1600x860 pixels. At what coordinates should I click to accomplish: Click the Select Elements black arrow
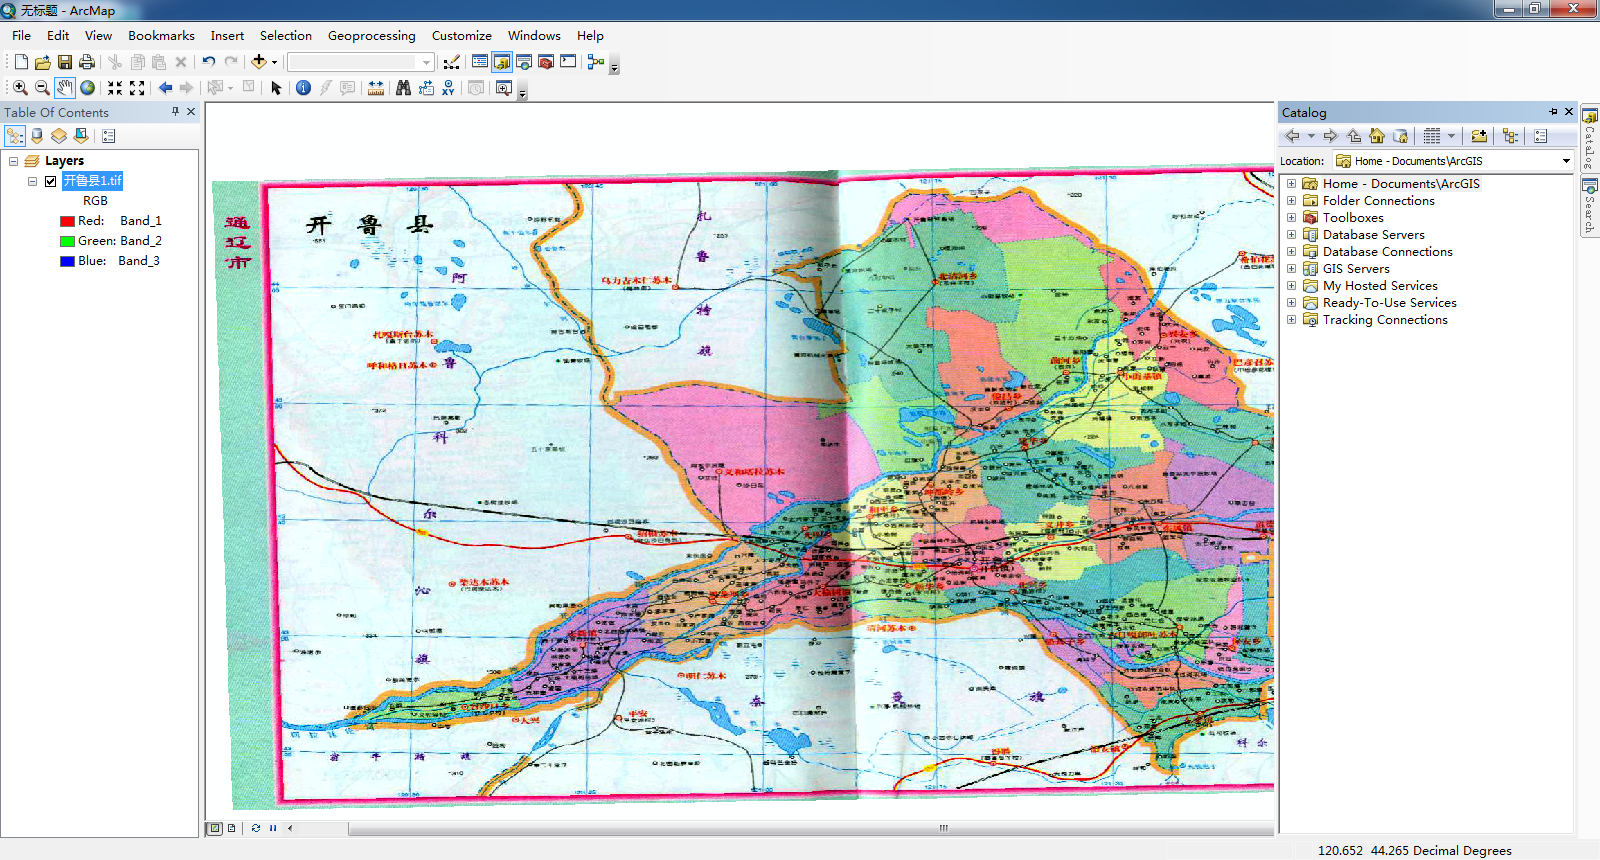pyautogui.click(x=277, y=88)
